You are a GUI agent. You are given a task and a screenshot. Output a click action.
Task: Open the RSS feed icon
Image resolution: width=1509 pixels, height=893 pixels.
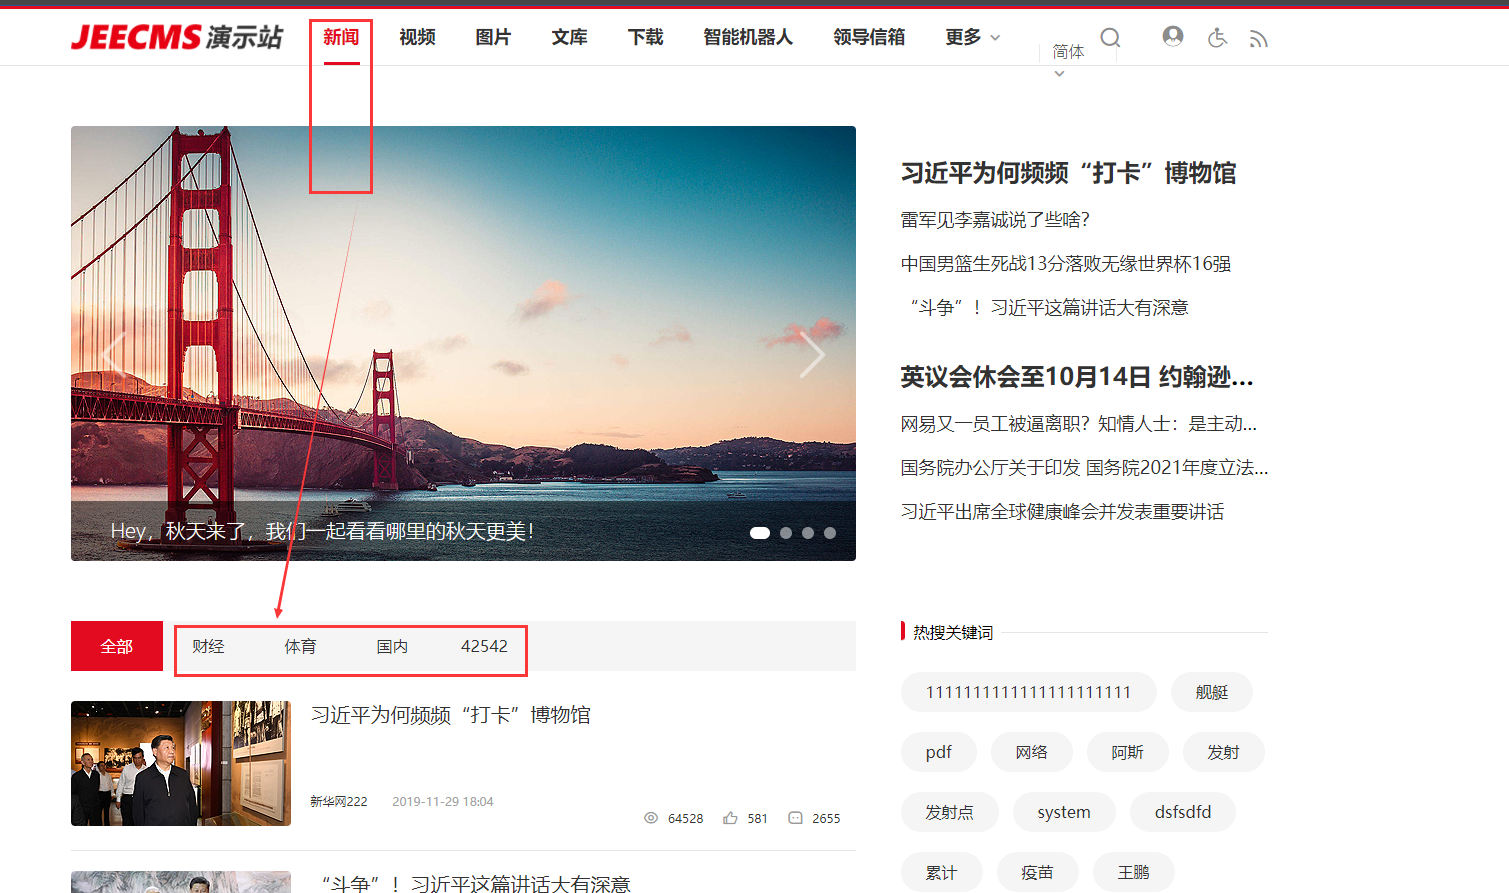coord(1258,39)
